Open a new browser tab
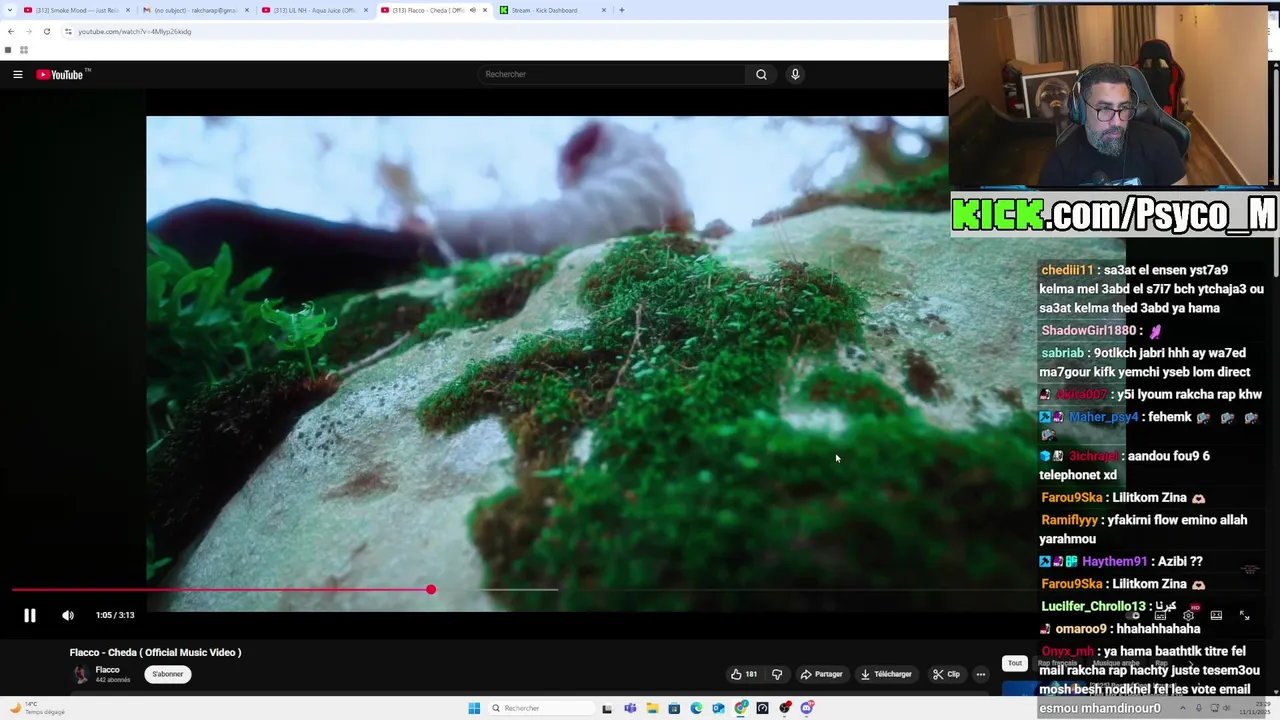Viewport: 1280px width, 720px height. point(622,10)
